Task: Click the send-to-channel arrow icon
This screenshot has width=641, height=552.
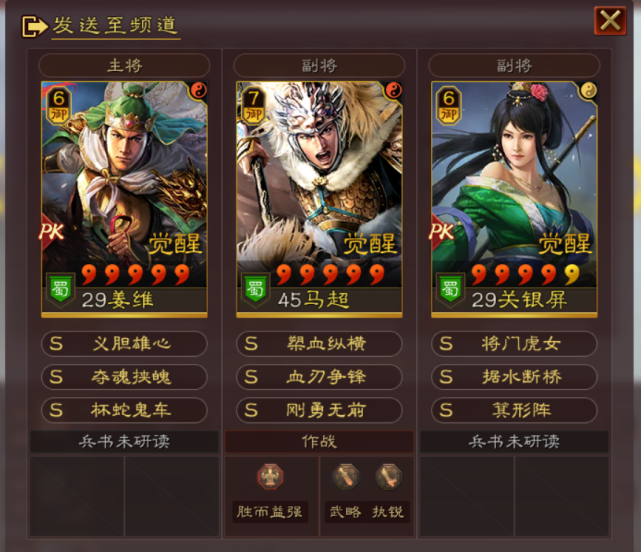Action: (34, 27)
